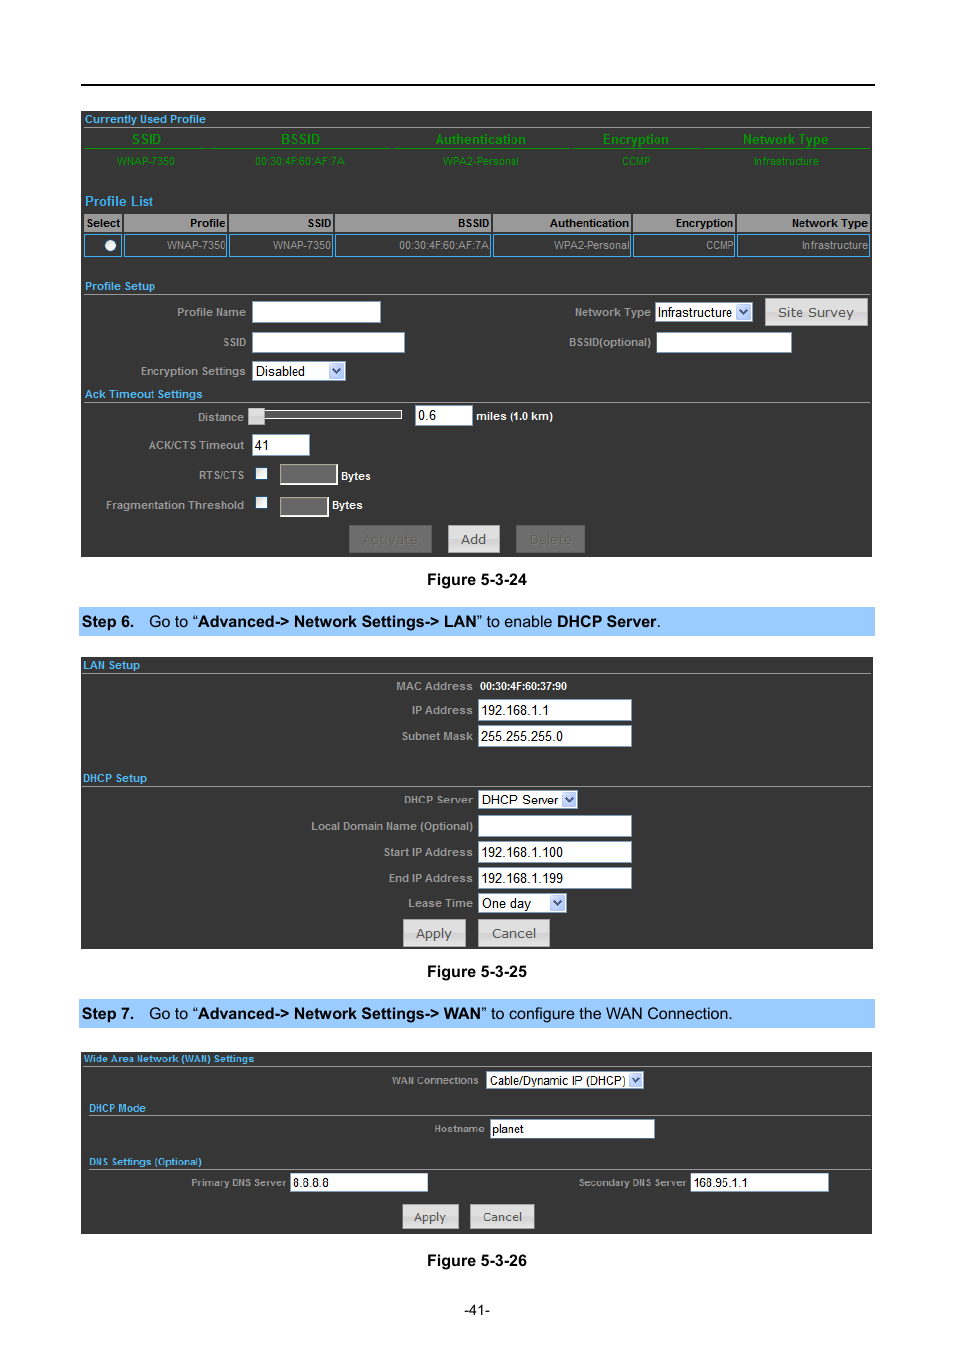This screenshot has height=1350, width=954.
Task: Open the Lease Time dropdown
Action: (x=522, y=903)
